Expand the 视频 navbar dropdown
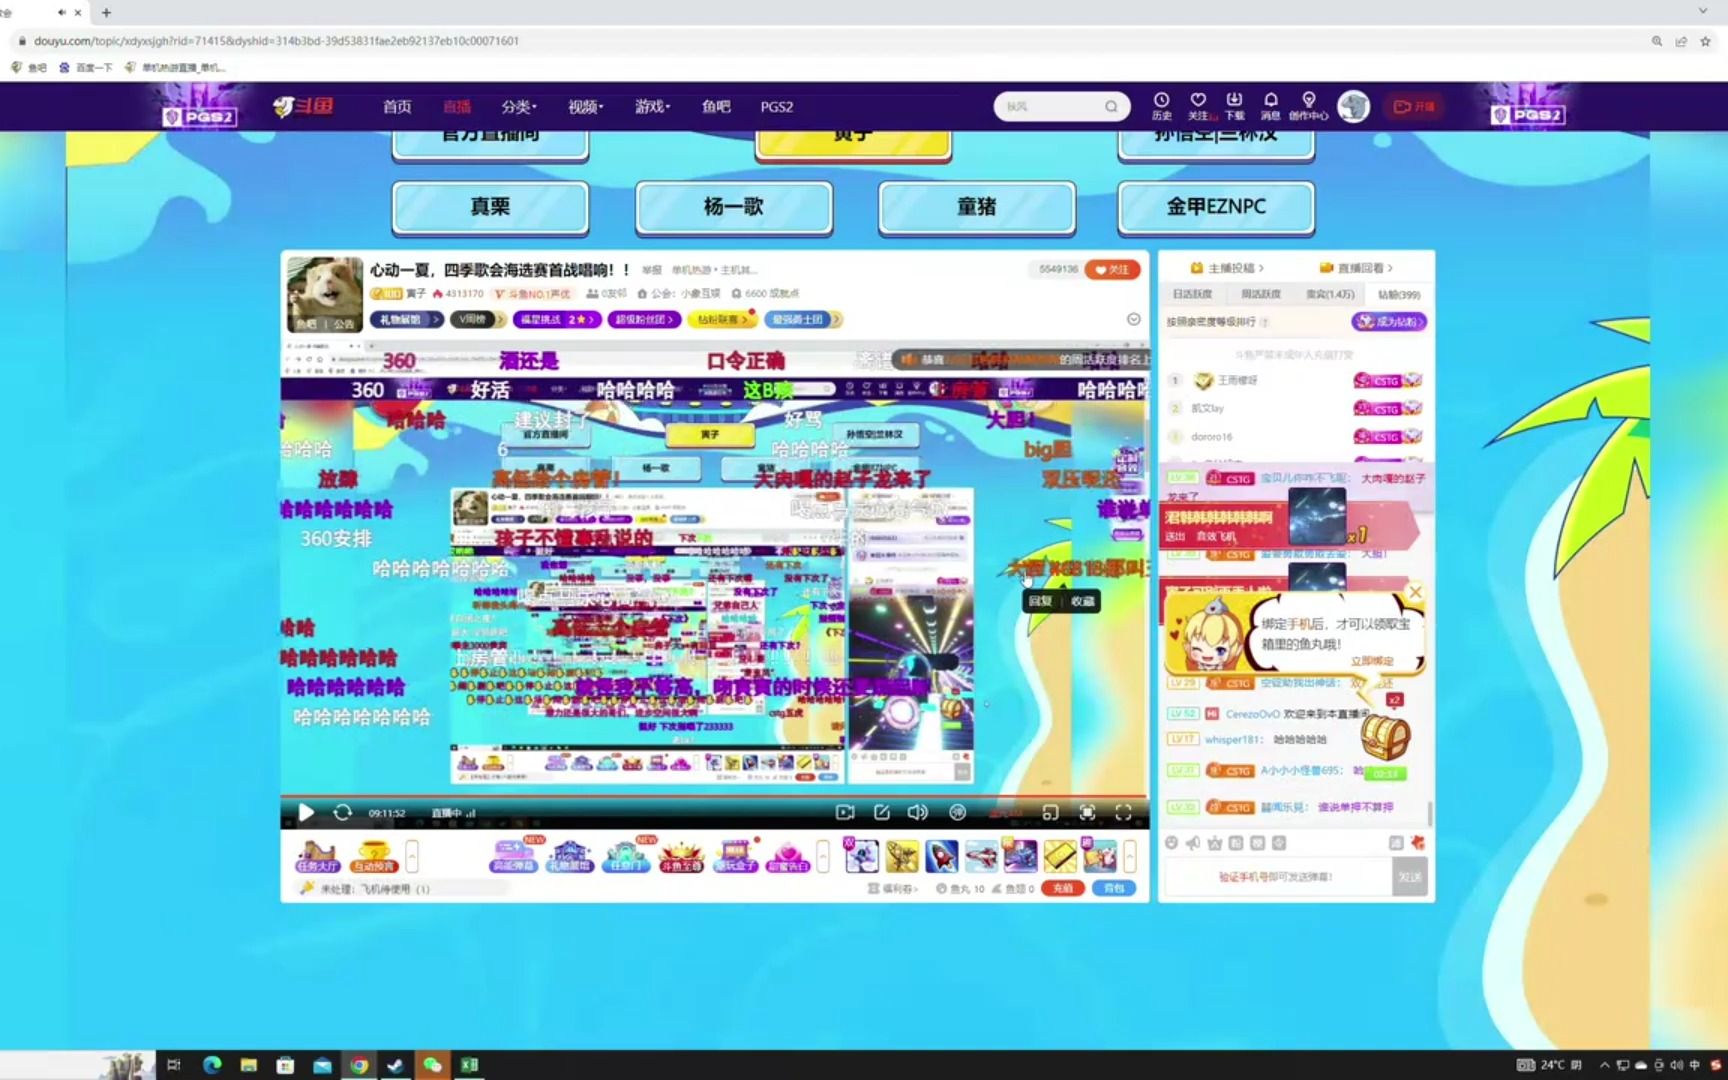Screen dimensions: 1728x1080 [586, 107]
